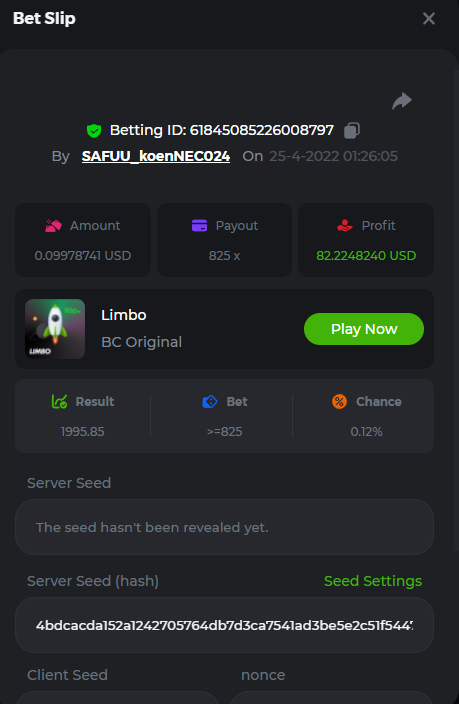Close the Bet Slip panel
Screen dimensions: 459x704
pos(429,18)
